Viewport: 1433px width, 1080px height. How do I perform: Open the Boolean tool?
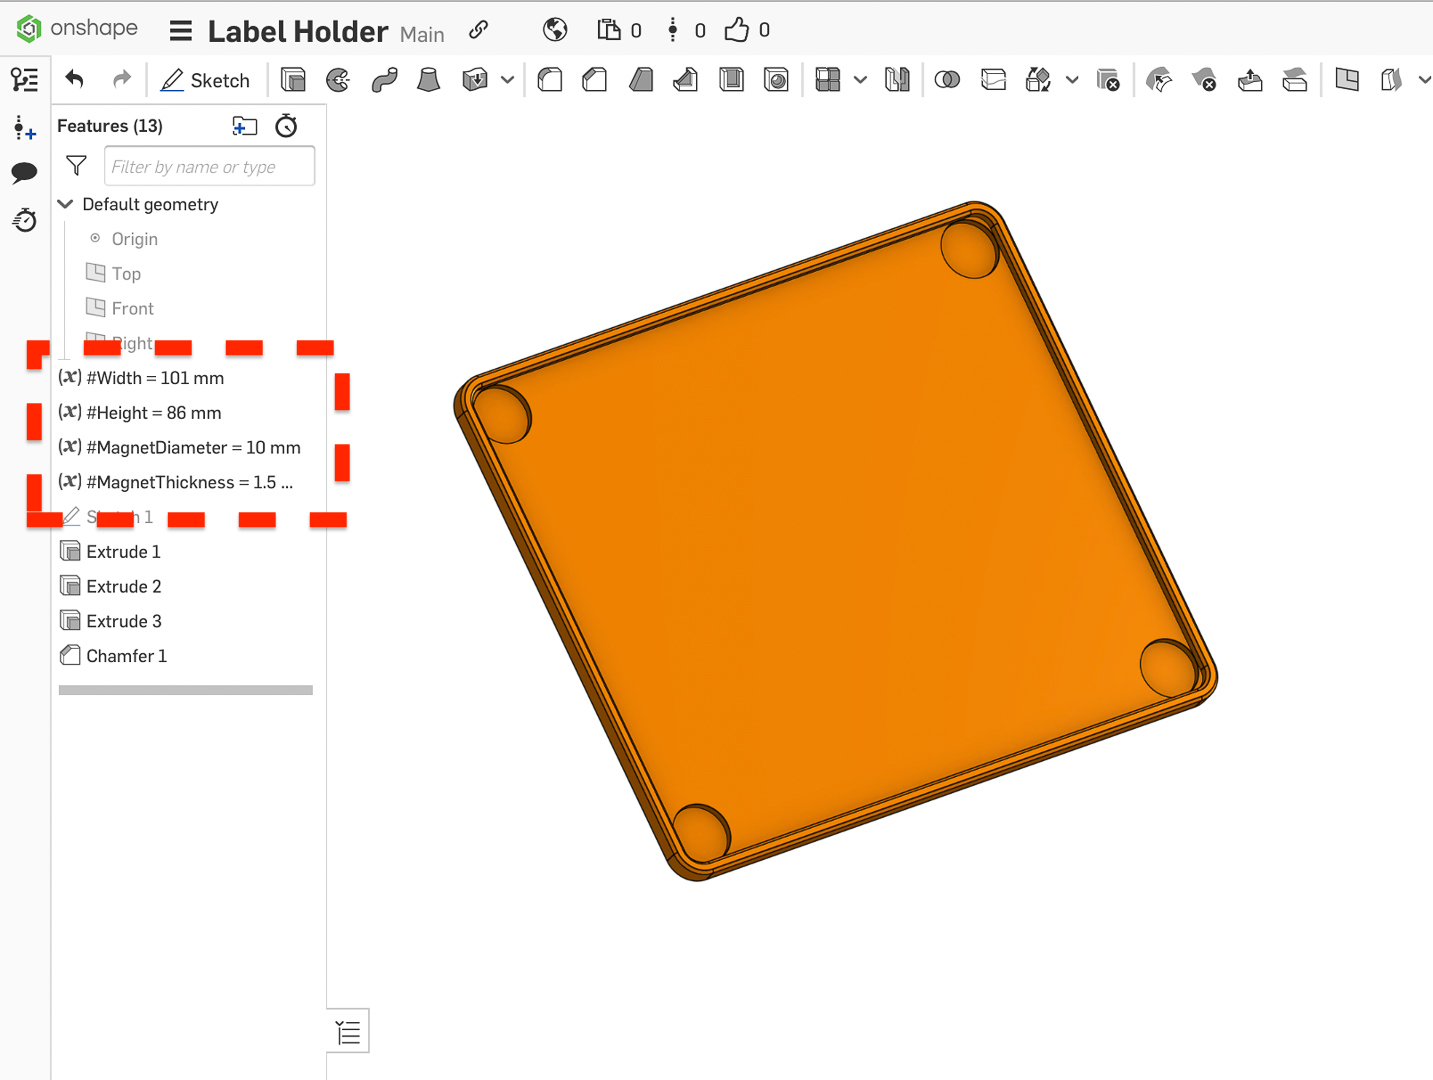tap(947, 79)
